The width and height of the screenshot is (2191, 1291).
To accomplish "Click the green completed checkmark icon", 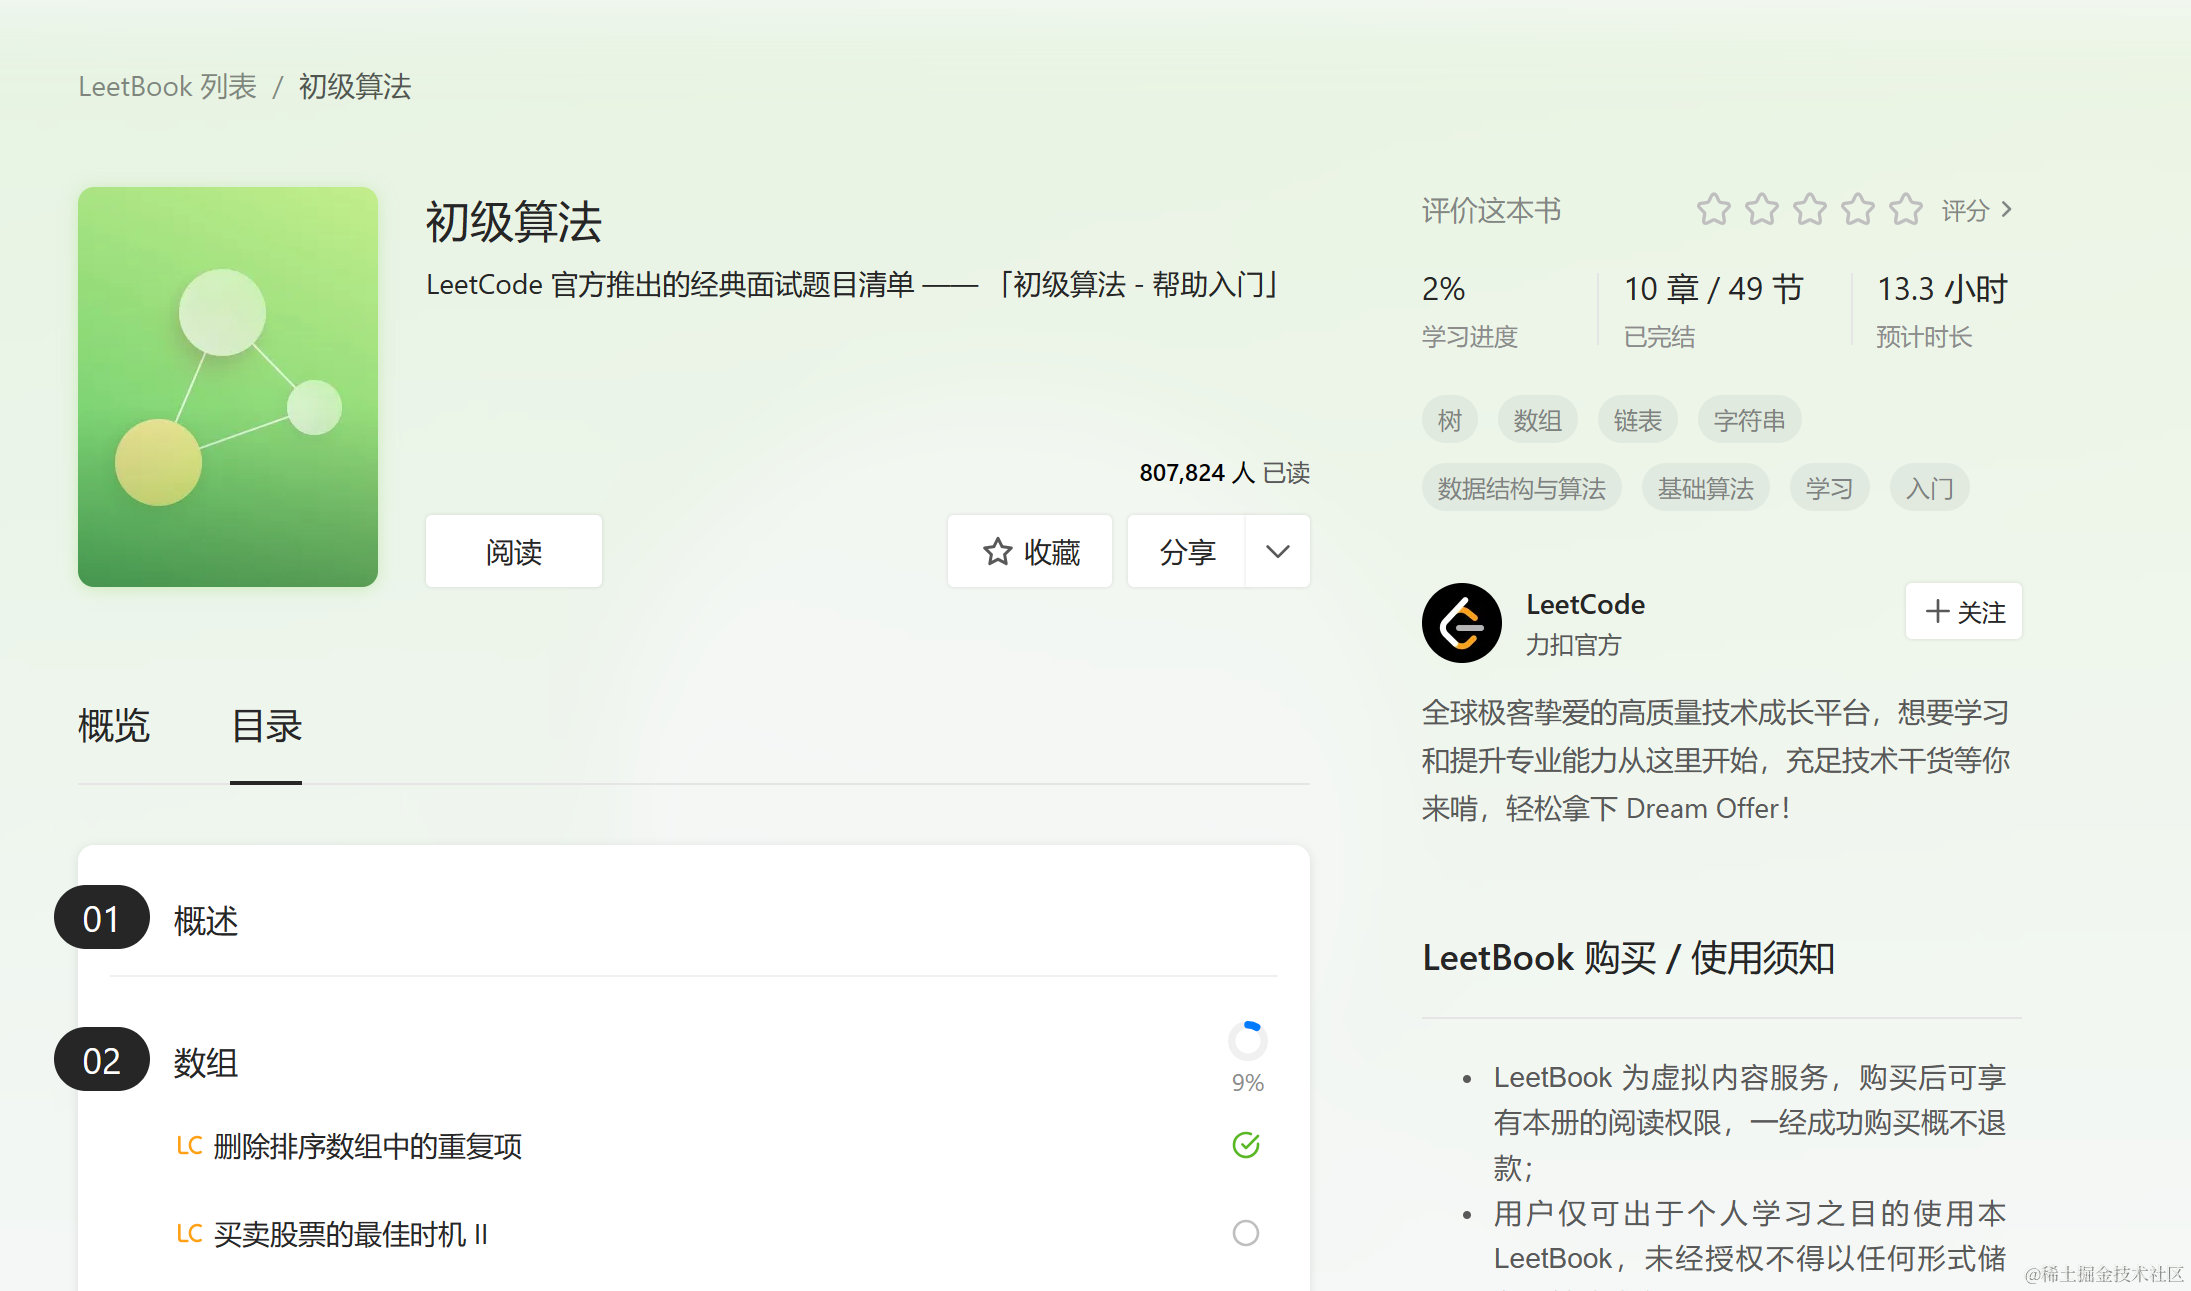I will [x=1246, y=1145].
